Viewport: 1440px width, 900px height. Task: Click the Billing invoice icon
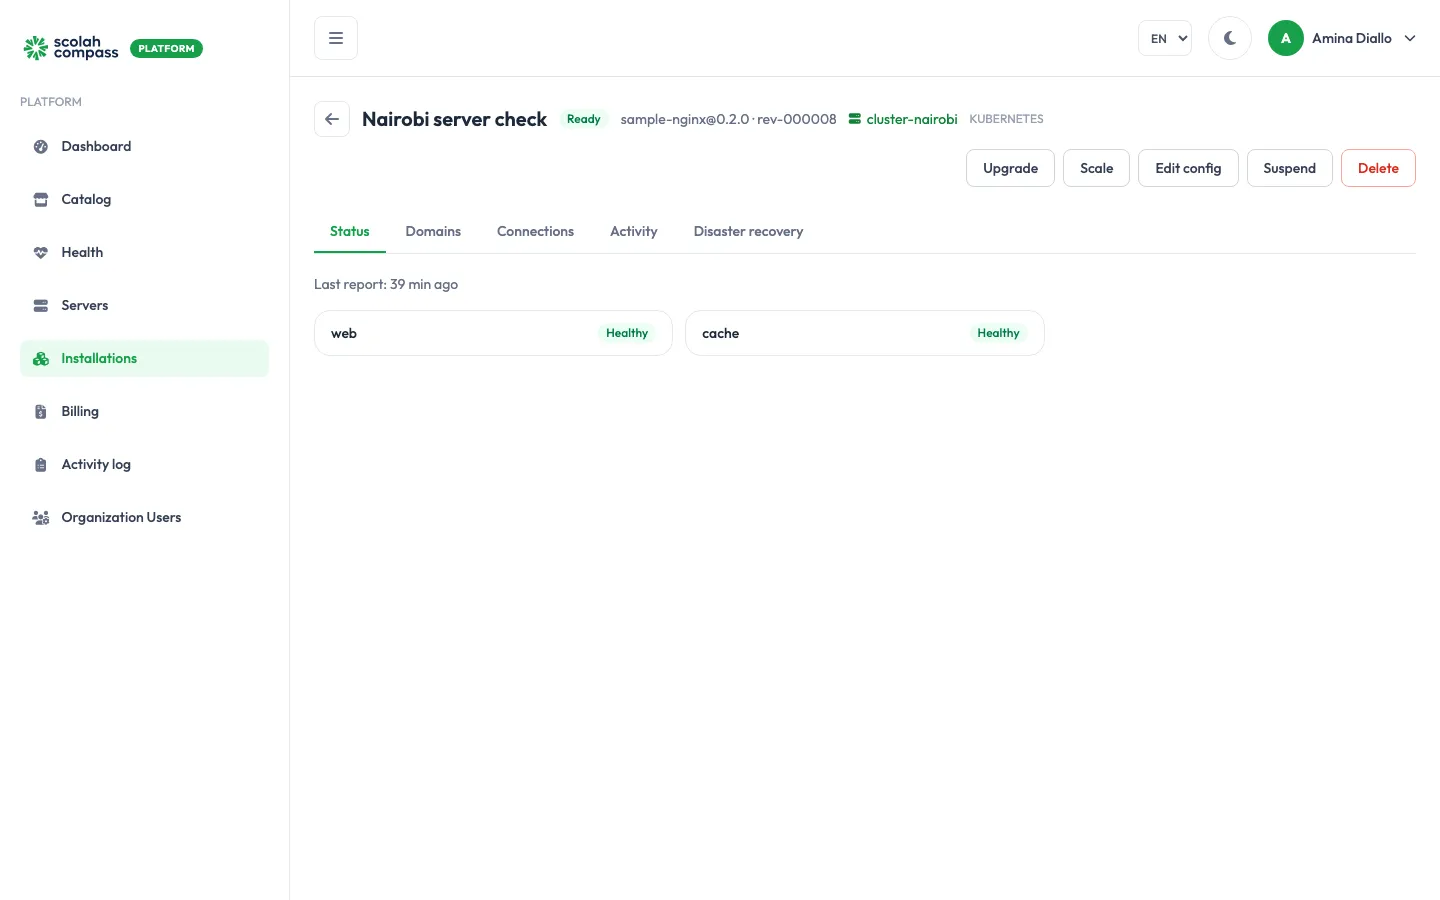pyautogui.click(x=41, y=412)
